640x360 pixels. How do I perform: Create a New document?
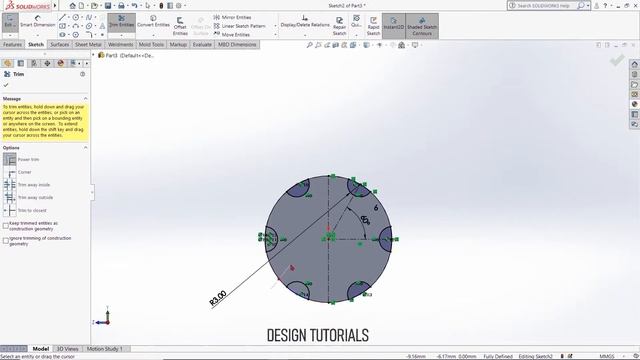click(x=82, y=6)
